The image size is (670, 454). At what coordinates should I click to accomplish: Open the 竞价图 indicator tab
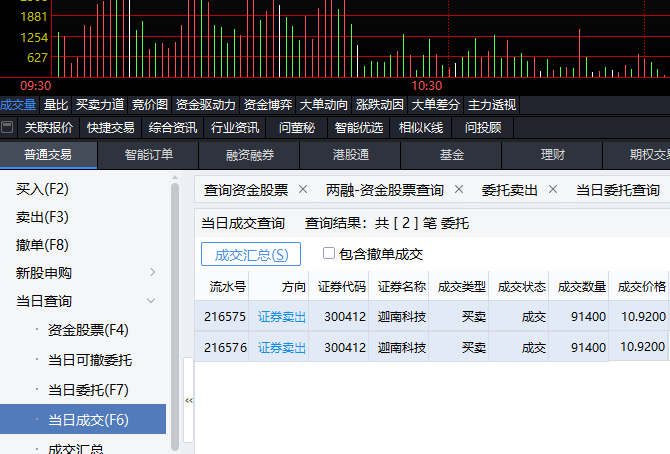point(150,105)
